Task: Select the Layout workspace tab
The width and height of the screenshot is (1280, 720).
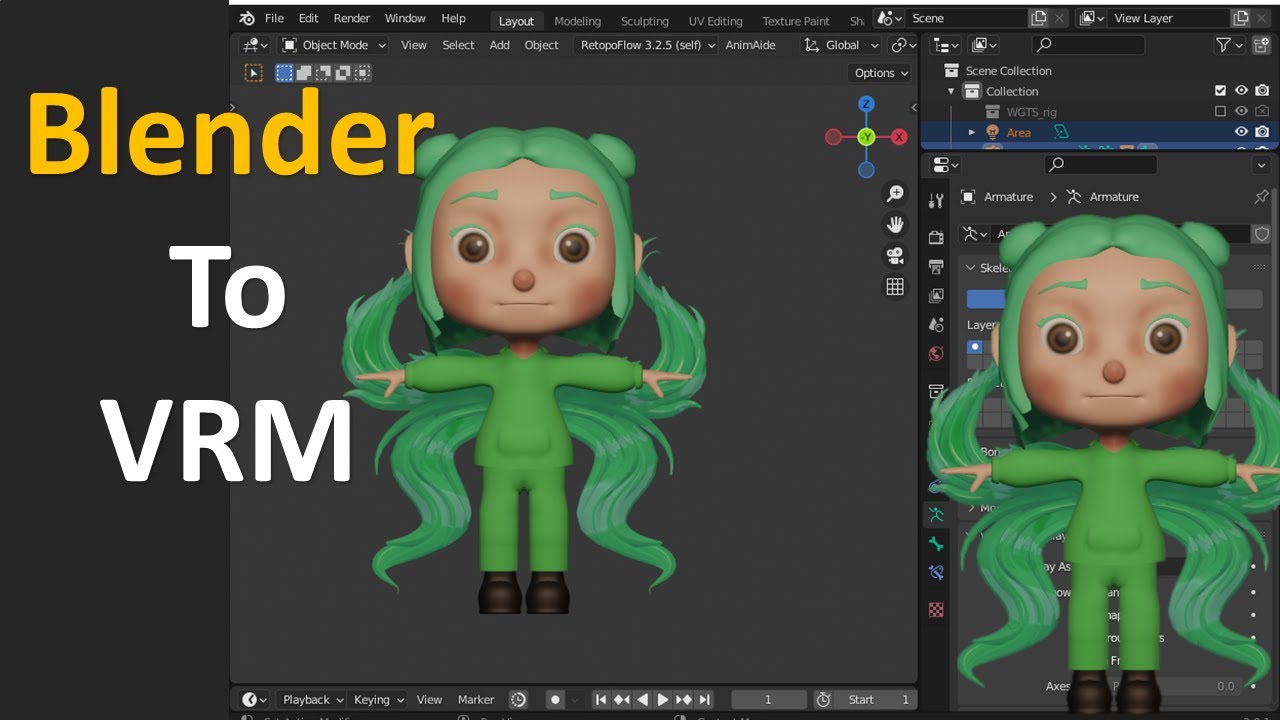Action: pos(516,21)
